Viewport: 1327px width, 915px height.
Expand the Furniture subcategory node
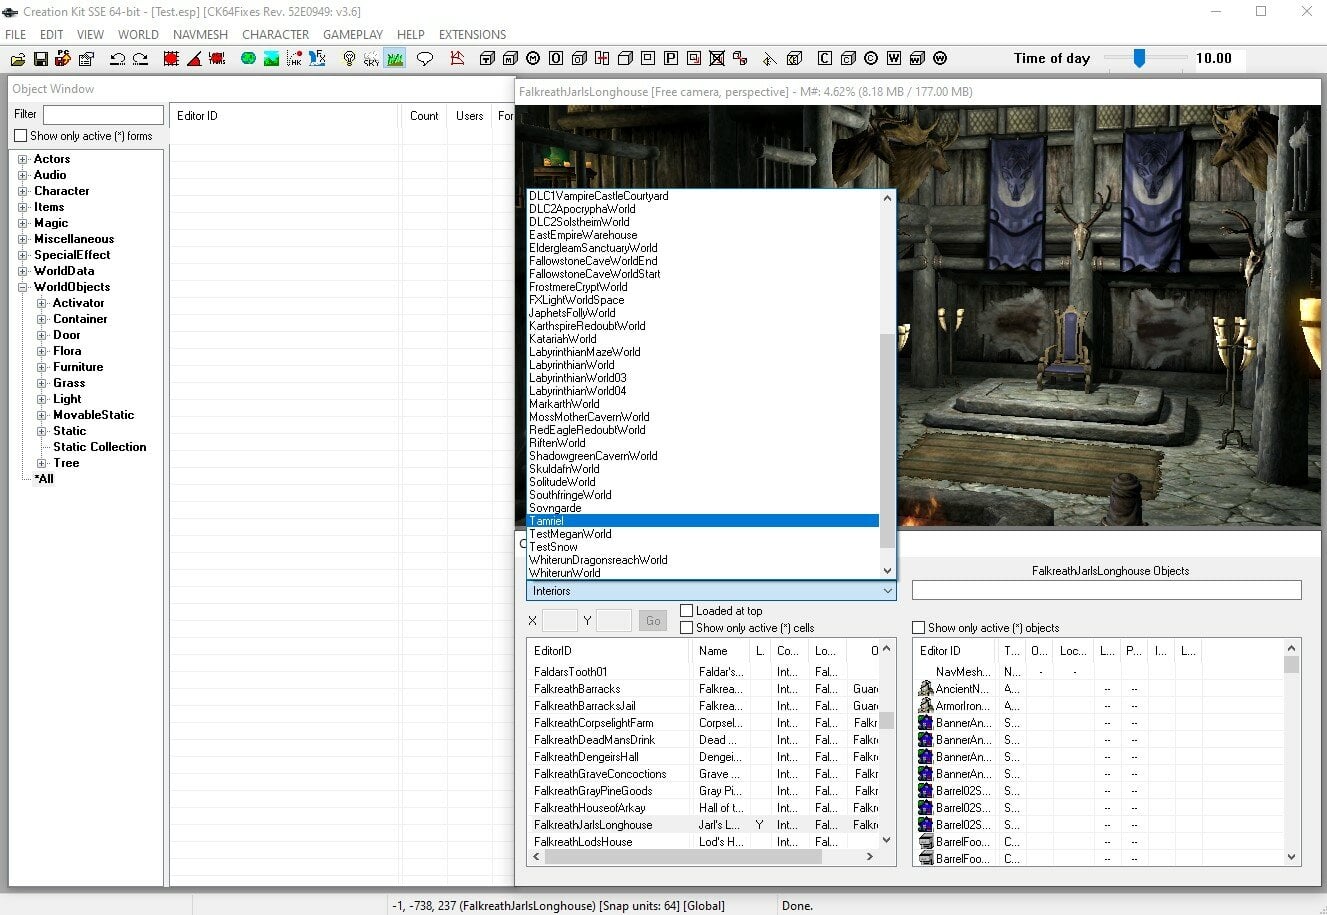pyautogui.click(x=41, y=367)
